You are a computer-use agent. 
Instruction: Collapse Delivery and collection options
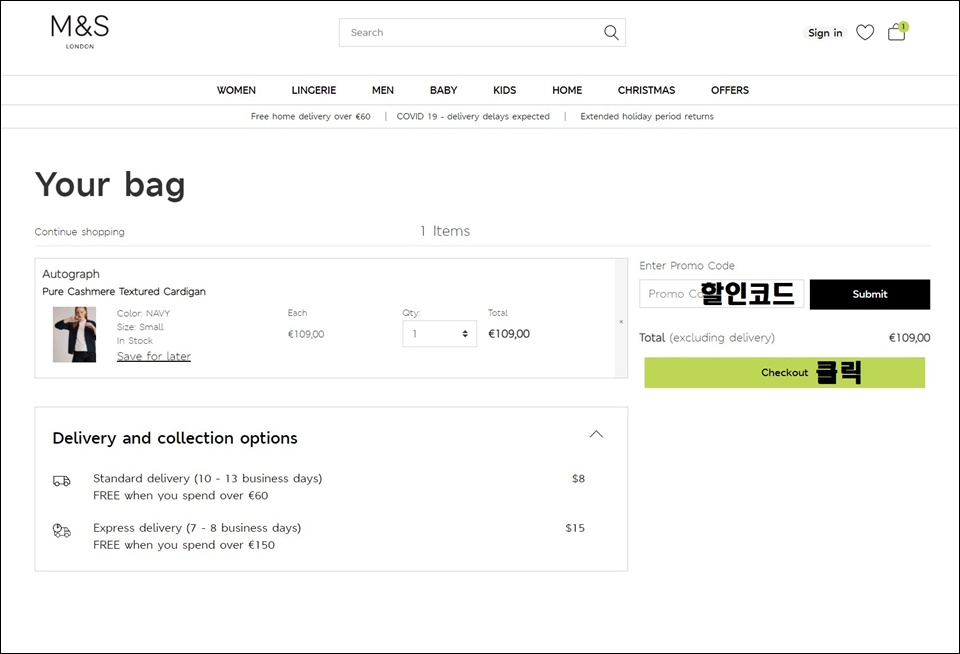pos(596,434)
